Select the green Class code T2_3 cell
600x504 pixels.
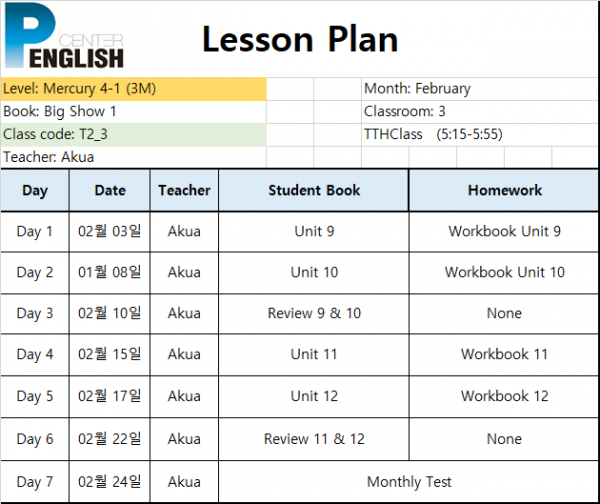pyautogui.click(x=134, y=135)
